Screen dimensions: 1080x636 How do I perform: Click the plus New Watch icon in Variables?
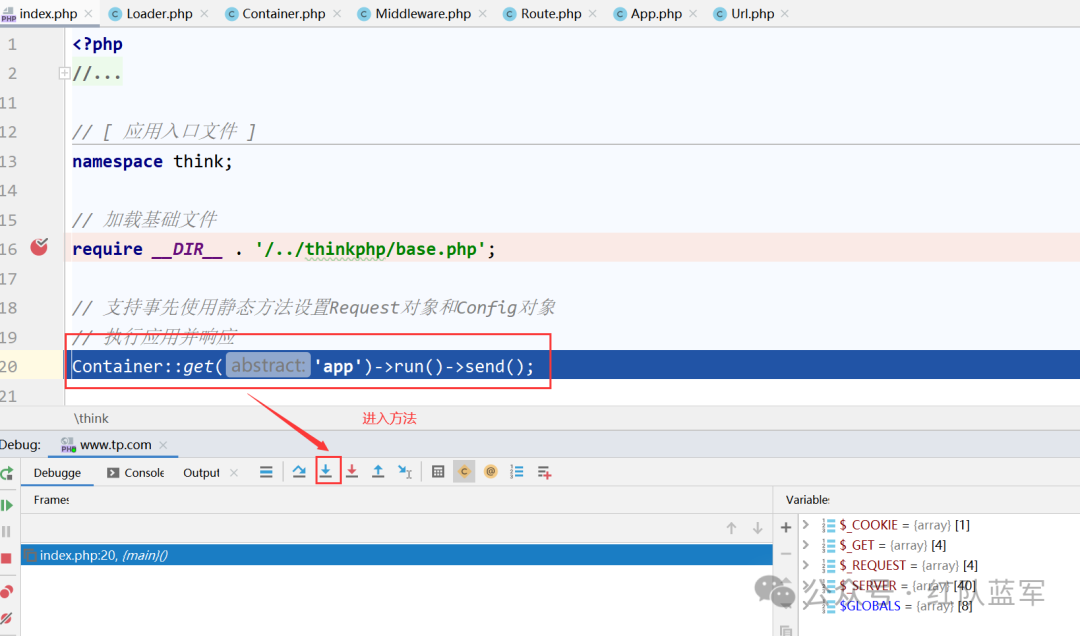(x=786, y=528)
